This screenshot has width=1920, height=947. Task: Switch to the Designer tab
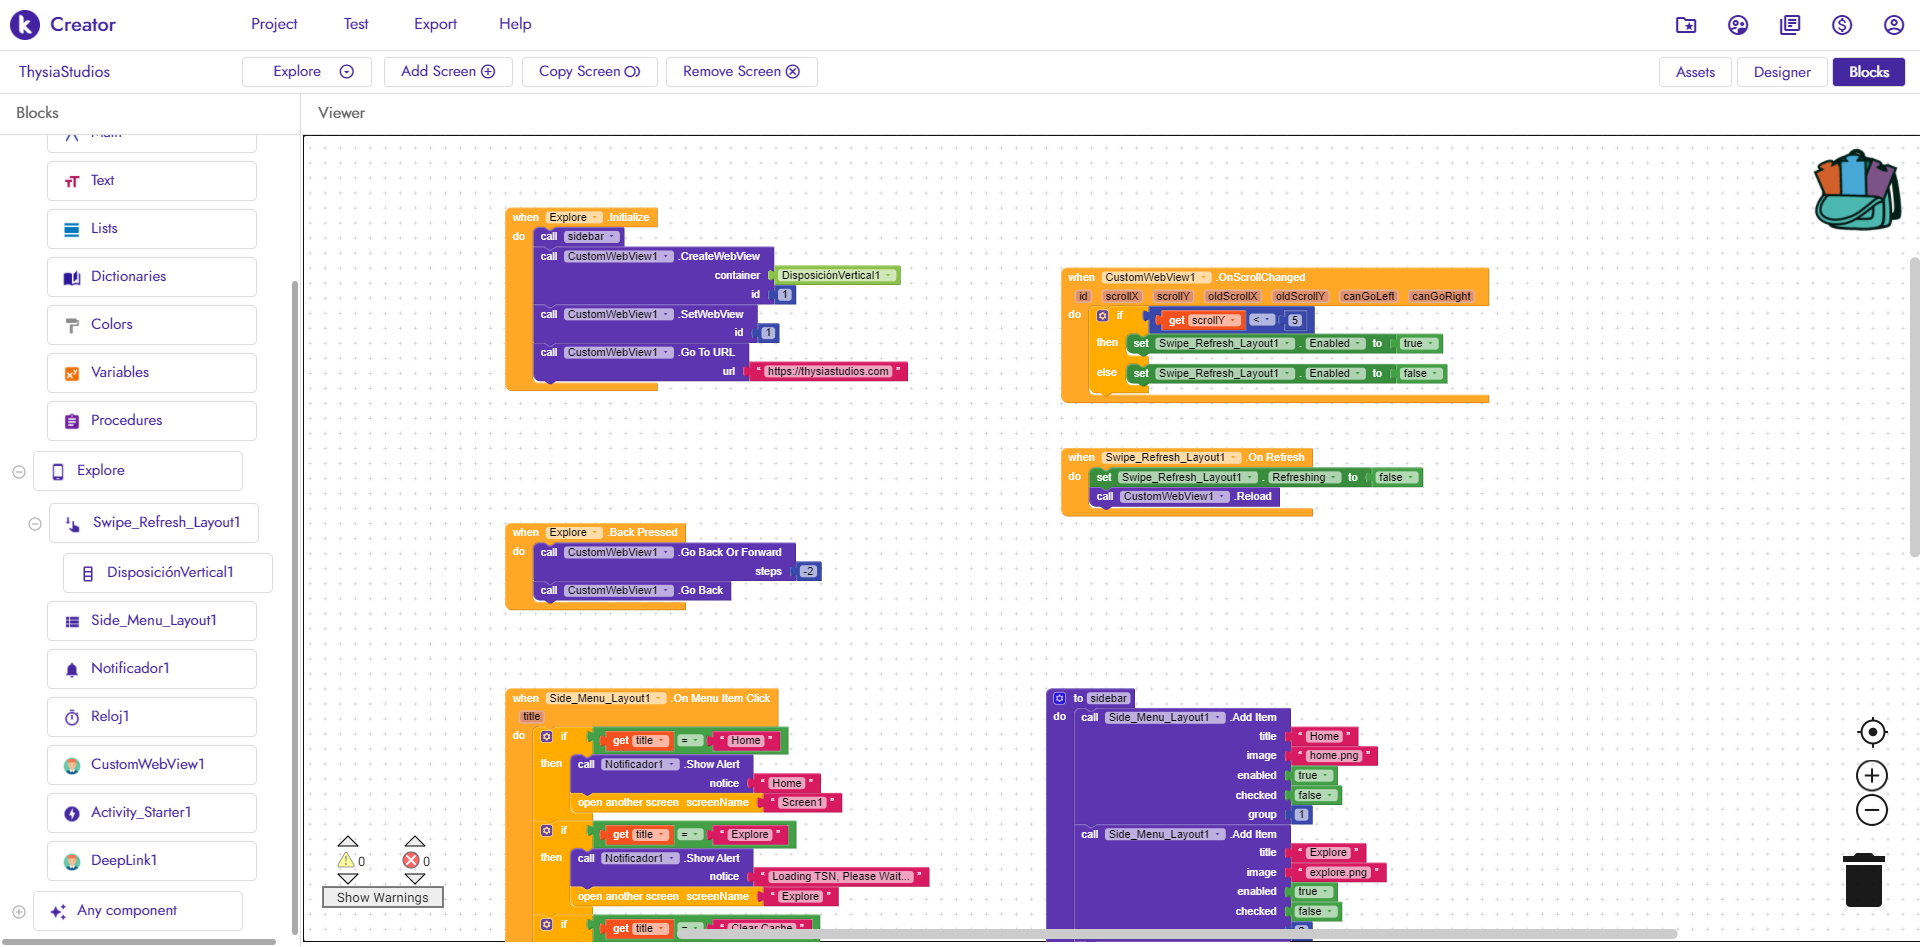pos(1781,72)
